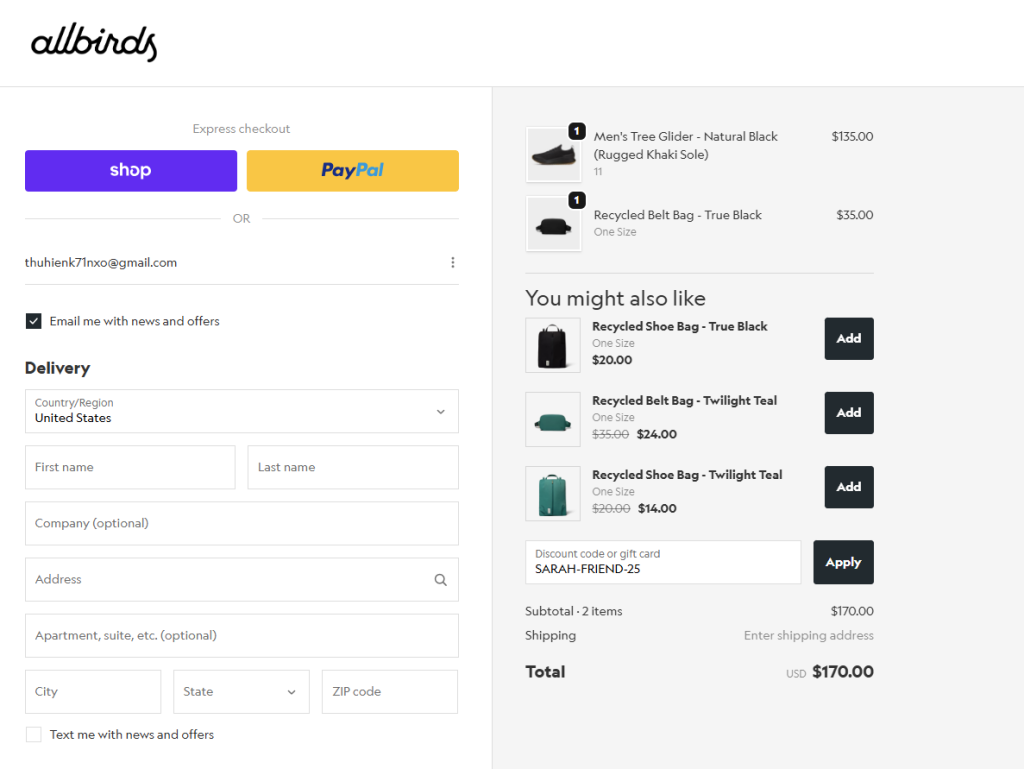Pay using the PayPal option

(x=352, y=170)
